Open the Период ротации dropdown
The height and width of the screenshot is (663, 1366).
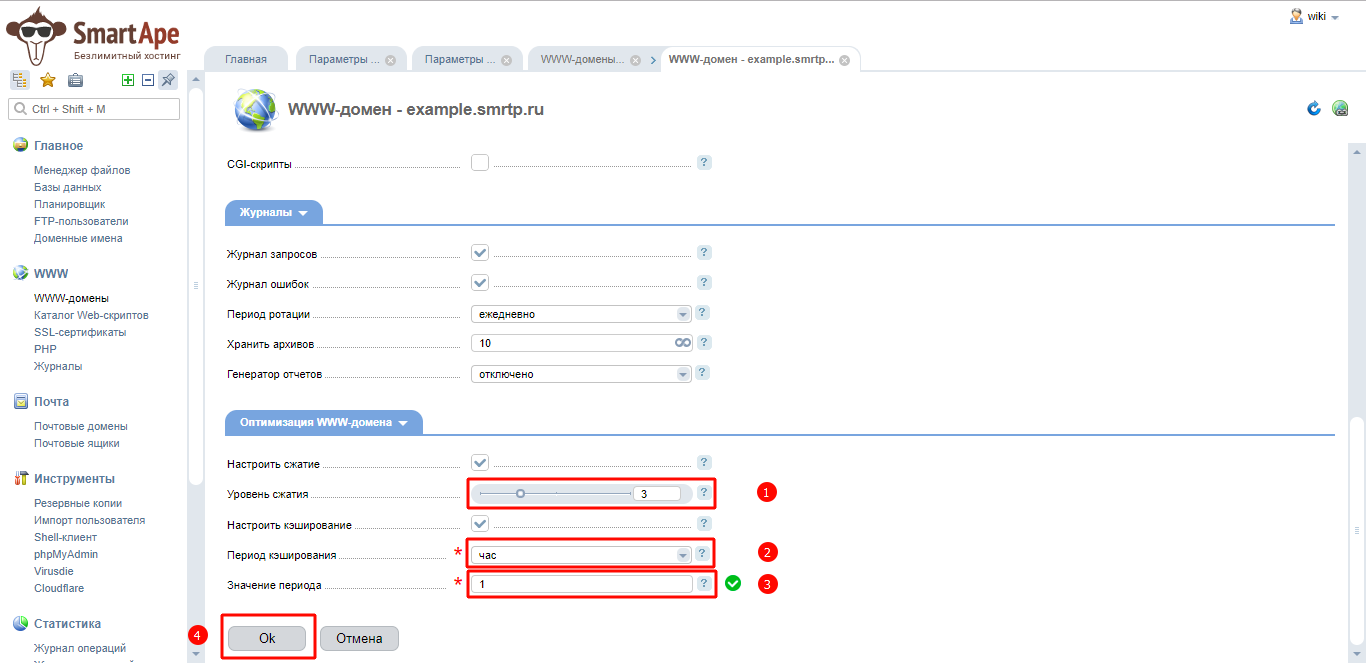pyautogui.click(x=581, y=314)
